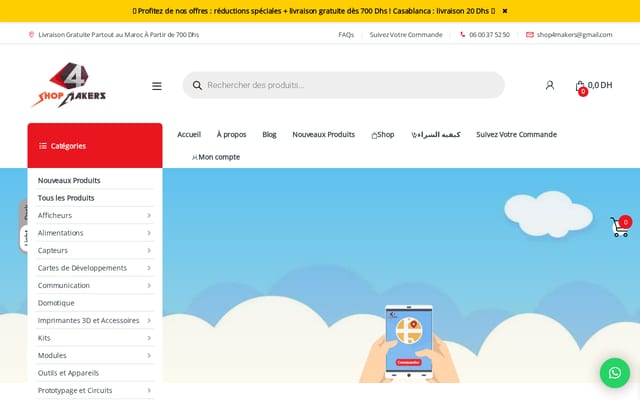Expand the Kits category arrow
Screen dimensions: 640x400
point(149,338)
